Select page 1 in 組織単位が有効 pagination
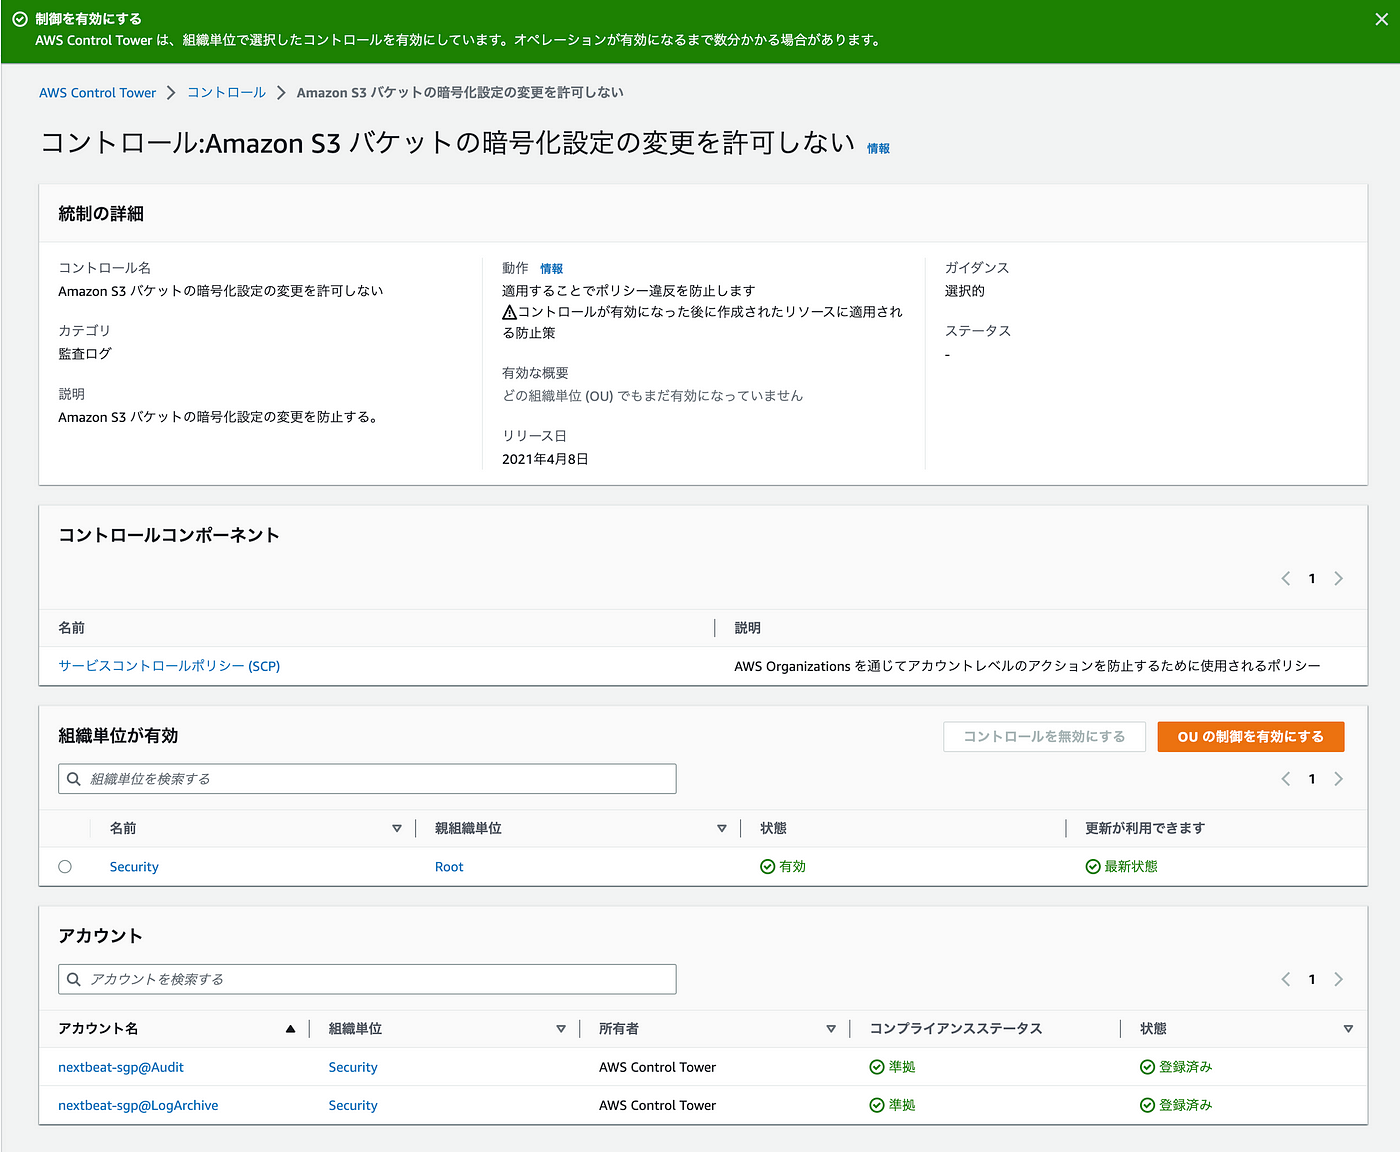 1312,779
